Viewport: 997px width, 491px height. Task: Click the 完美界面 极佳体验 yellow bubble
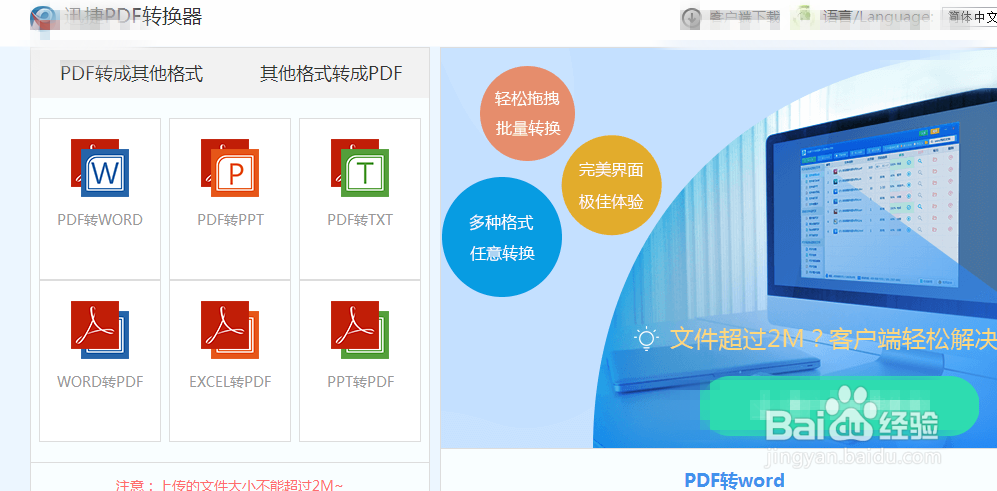[611, 185]
